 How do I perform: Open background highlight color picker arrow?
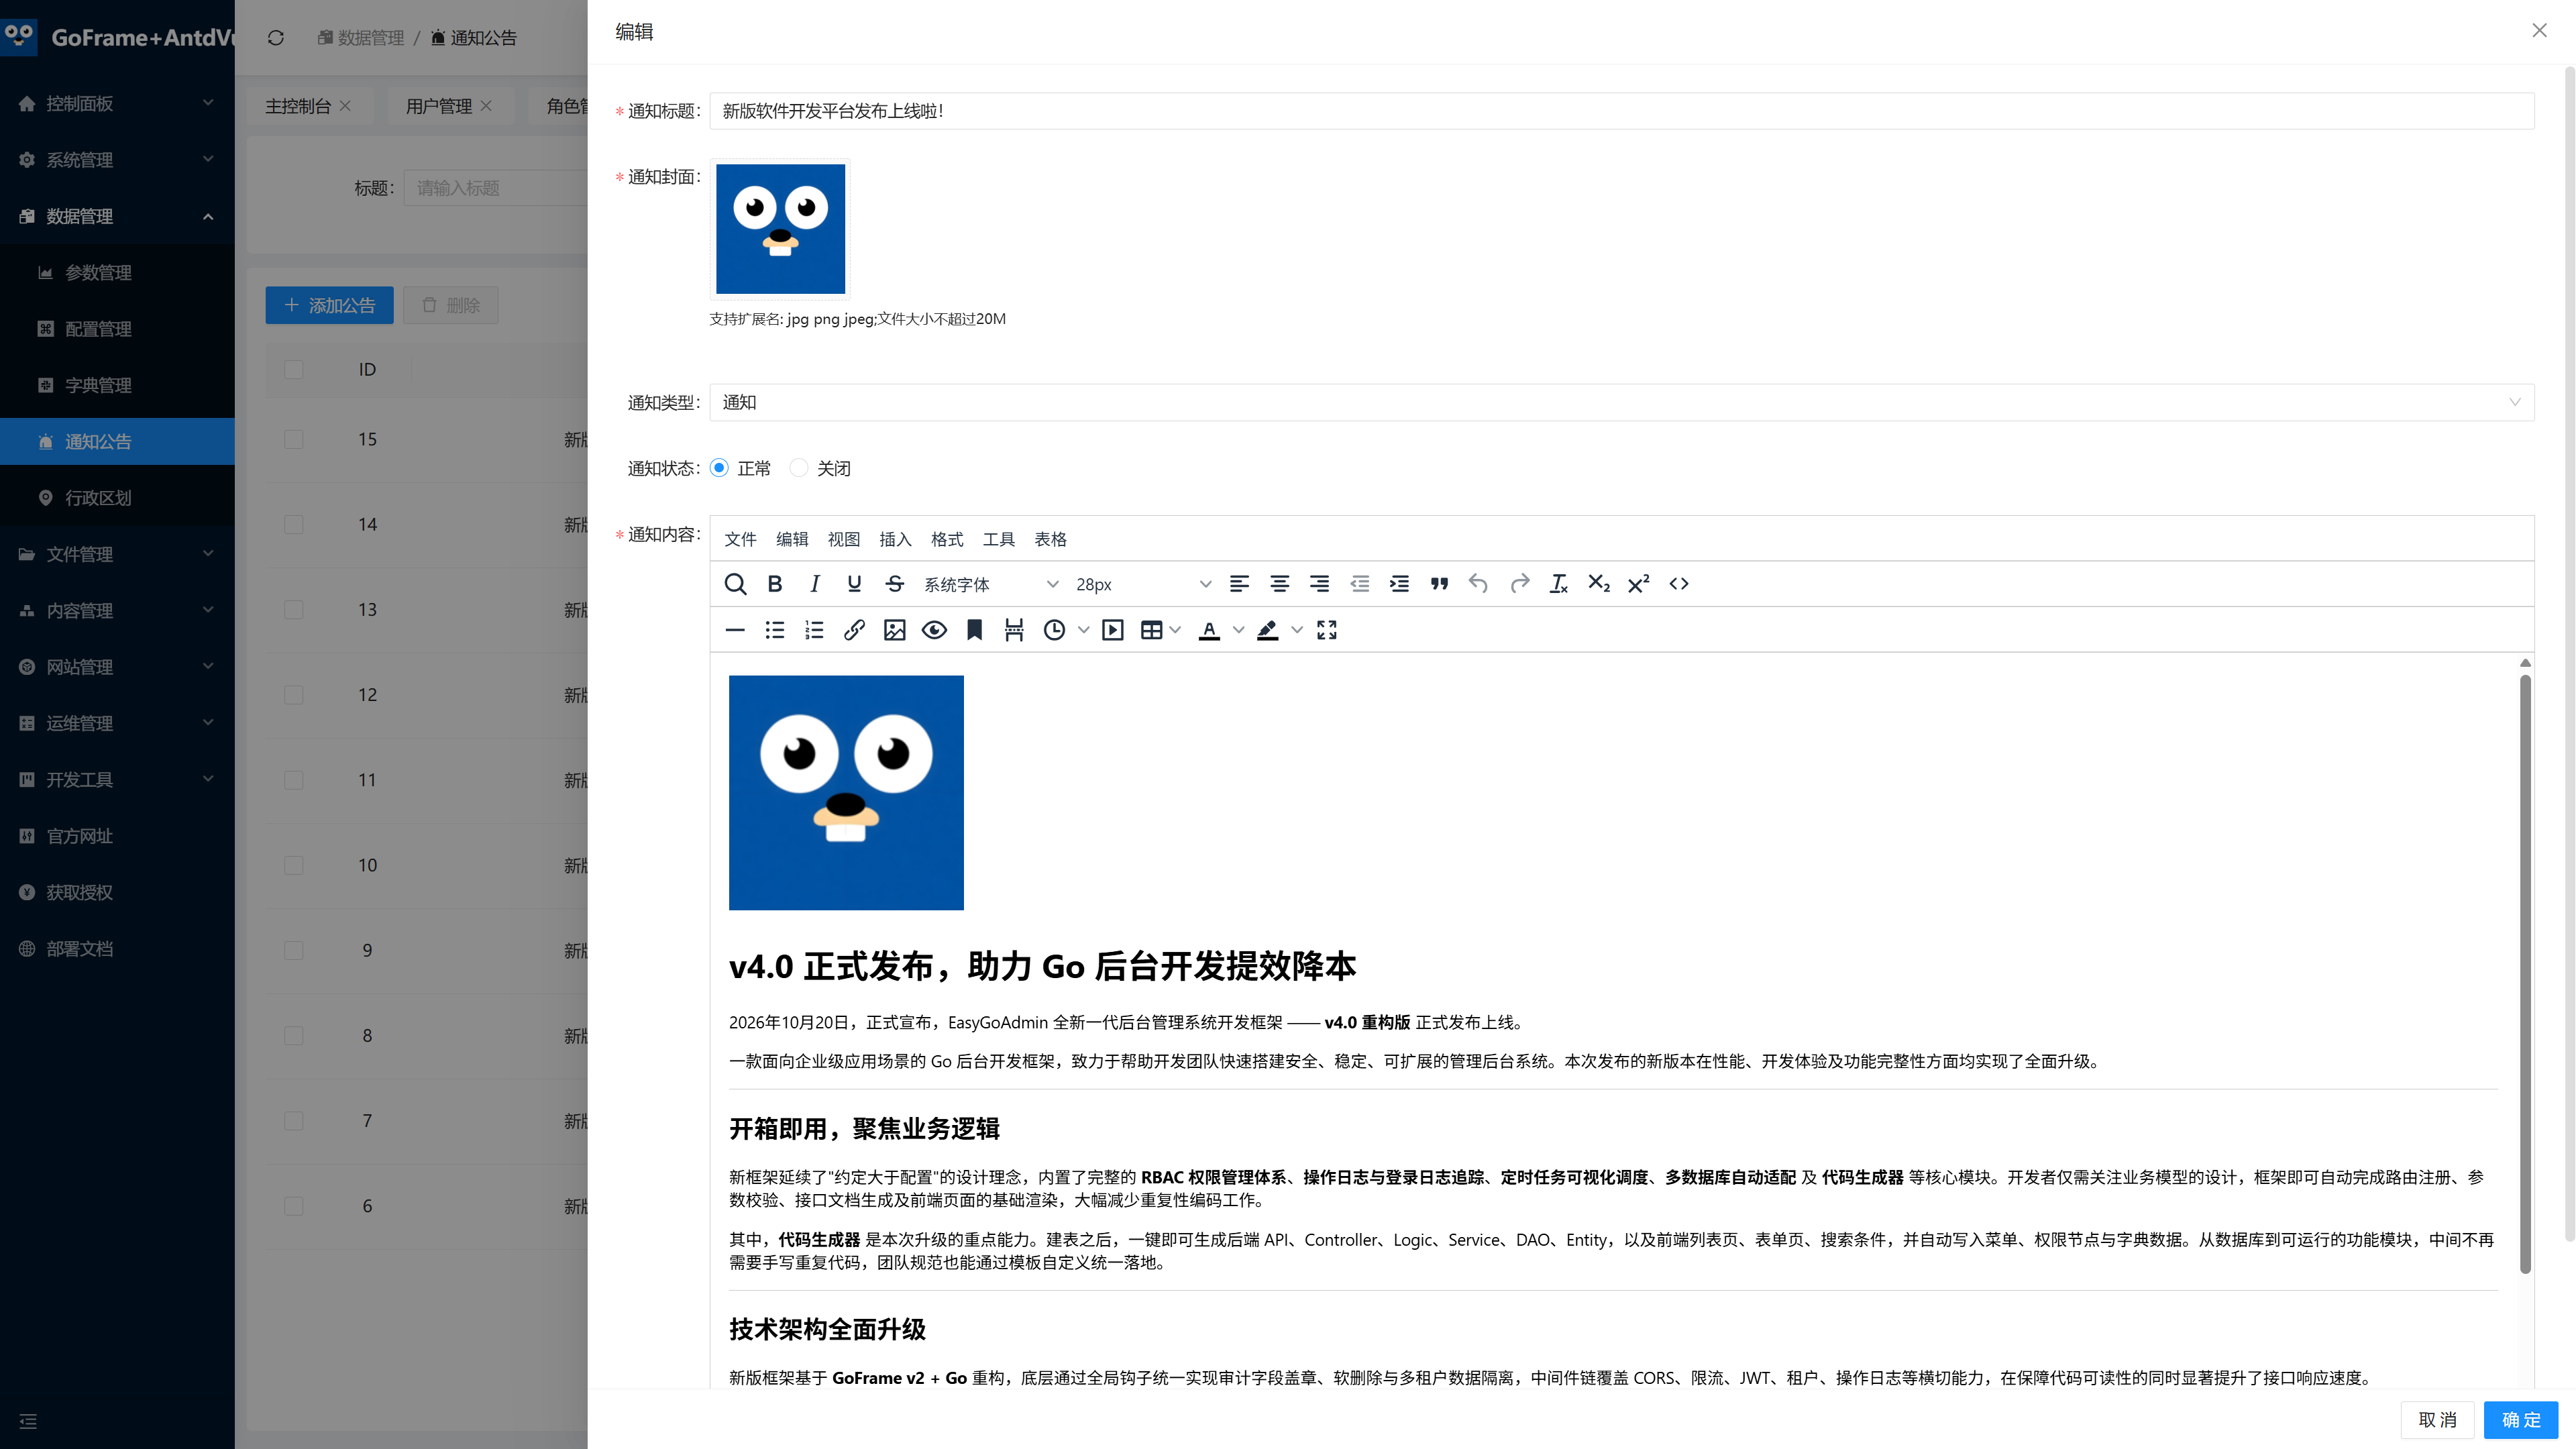coord(1297,630)
